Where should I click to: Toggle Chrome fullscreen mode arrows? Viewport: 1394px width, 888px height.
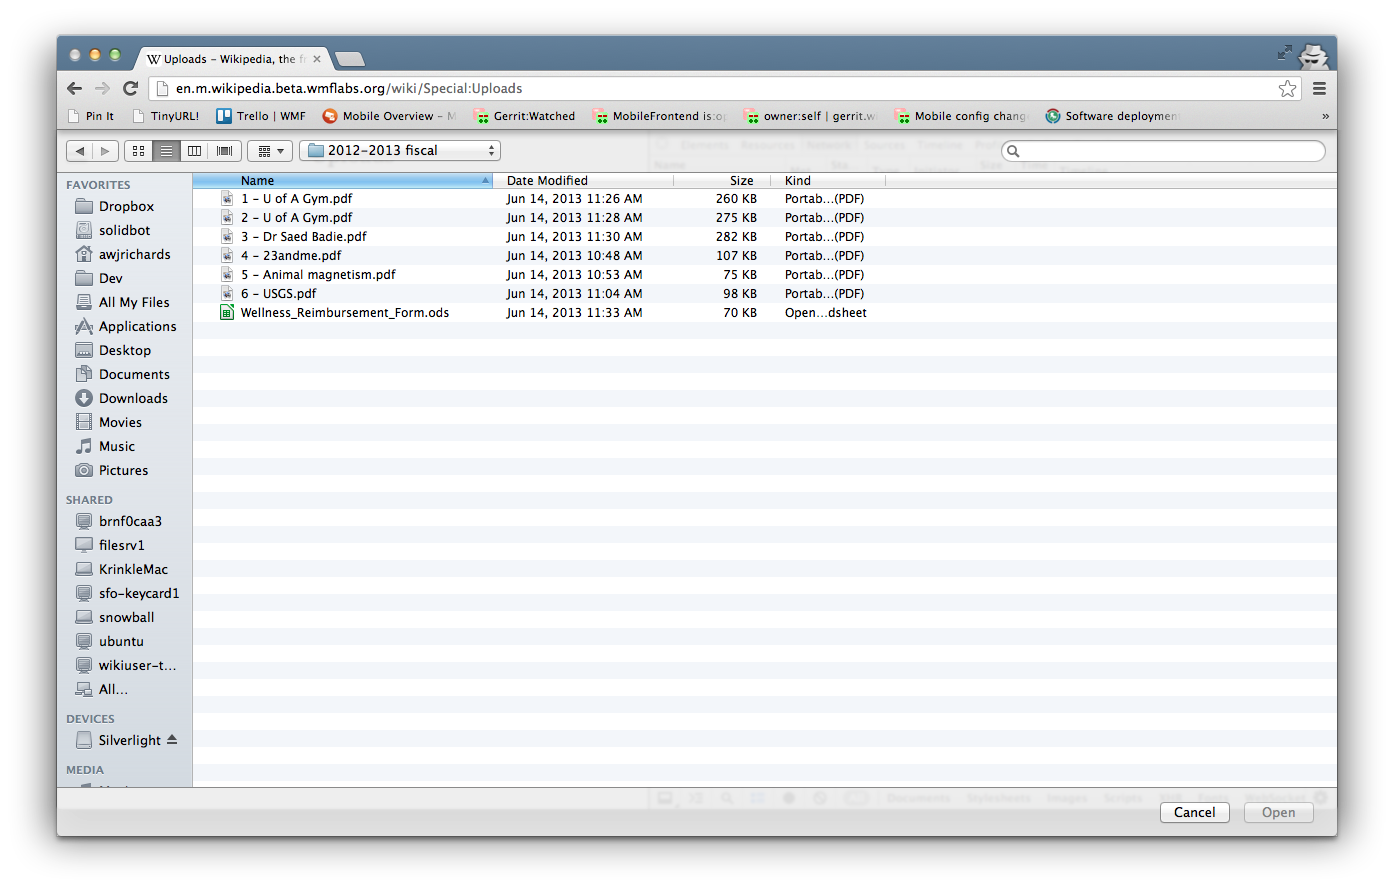pyautogui.click(x=1284, y=52)
